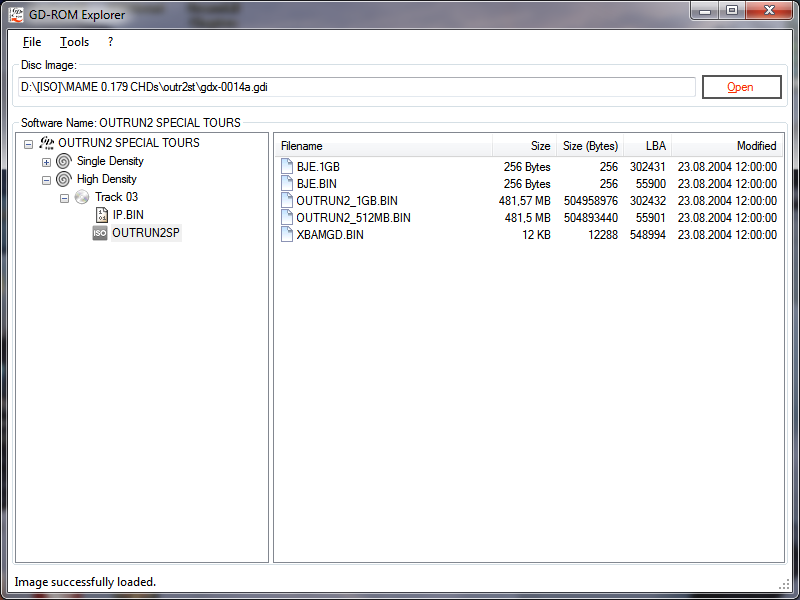This screenshot has width=800, height=600.
Task: Collapse the High Density node
Action: [46, 180]
